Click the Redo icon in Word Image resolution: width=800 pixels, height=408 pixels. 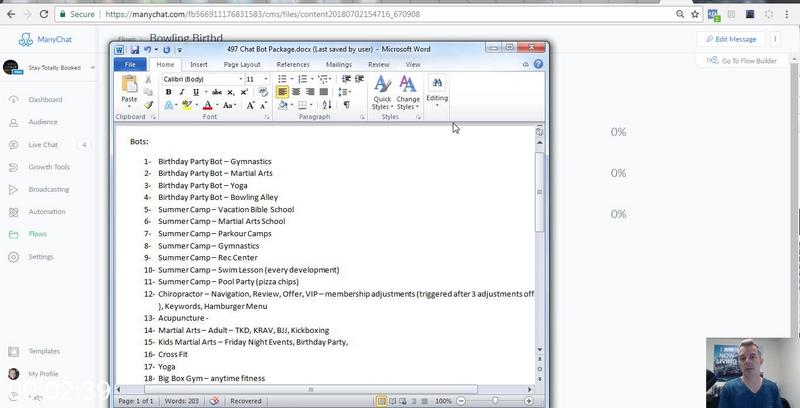coord(166,49)
